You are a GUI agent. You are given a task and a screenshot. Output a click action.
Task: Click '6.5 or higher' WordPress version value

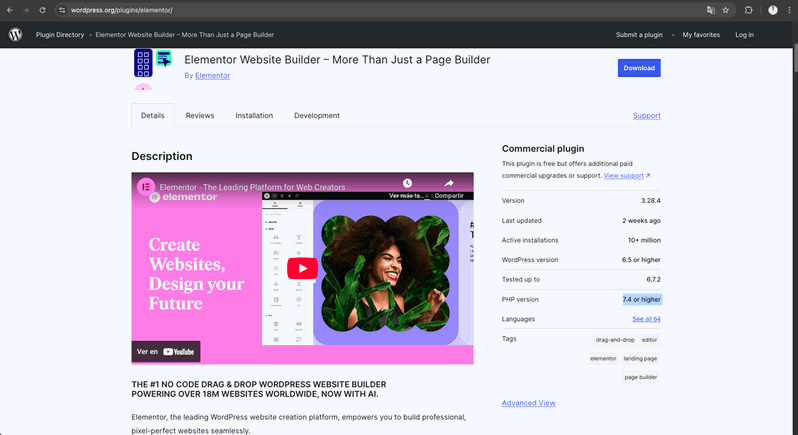[641, 260]
